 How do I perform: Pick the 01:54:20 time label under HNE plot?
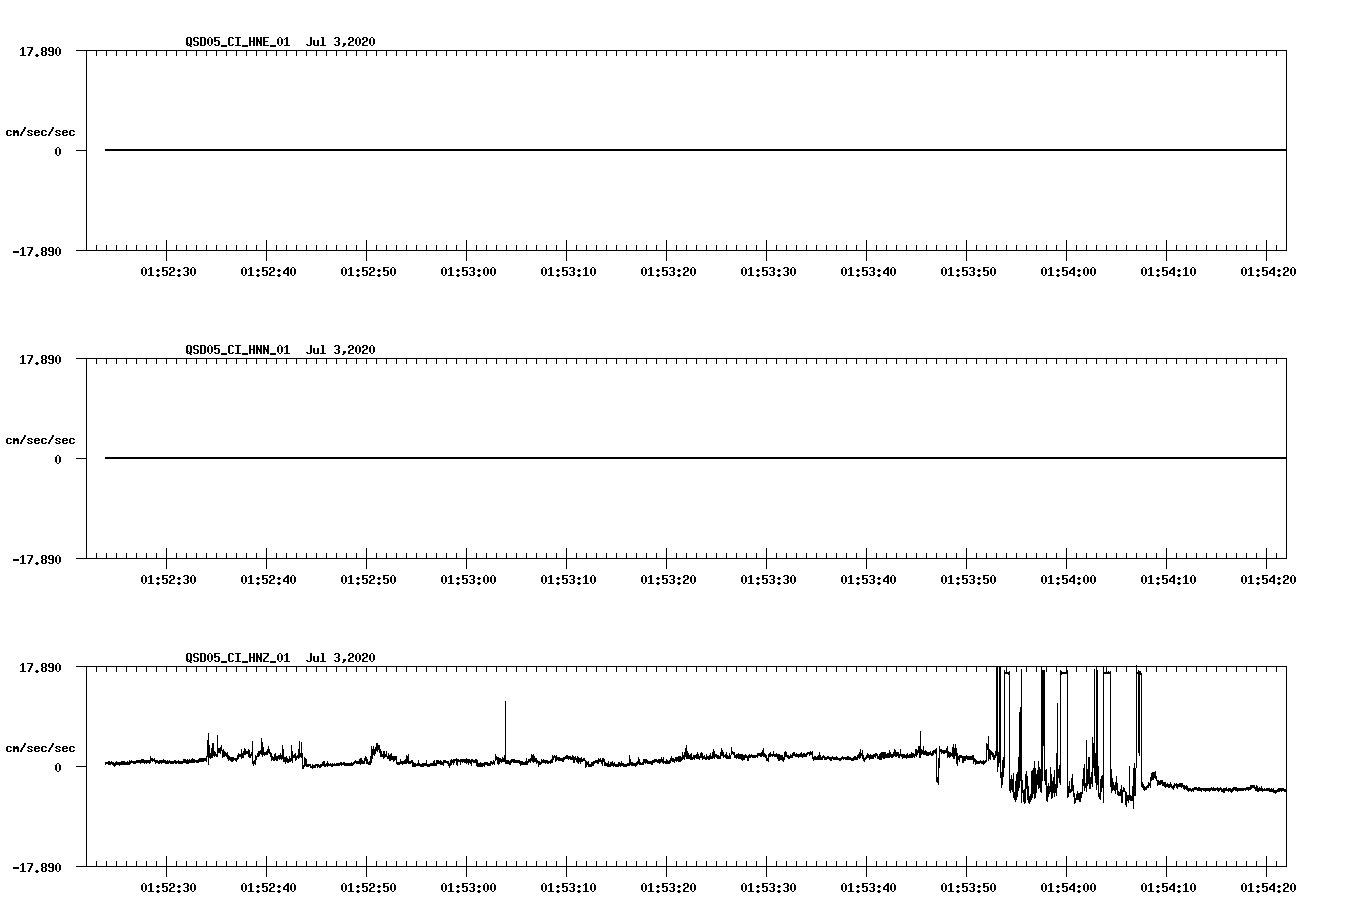(x=1268, y=271)
